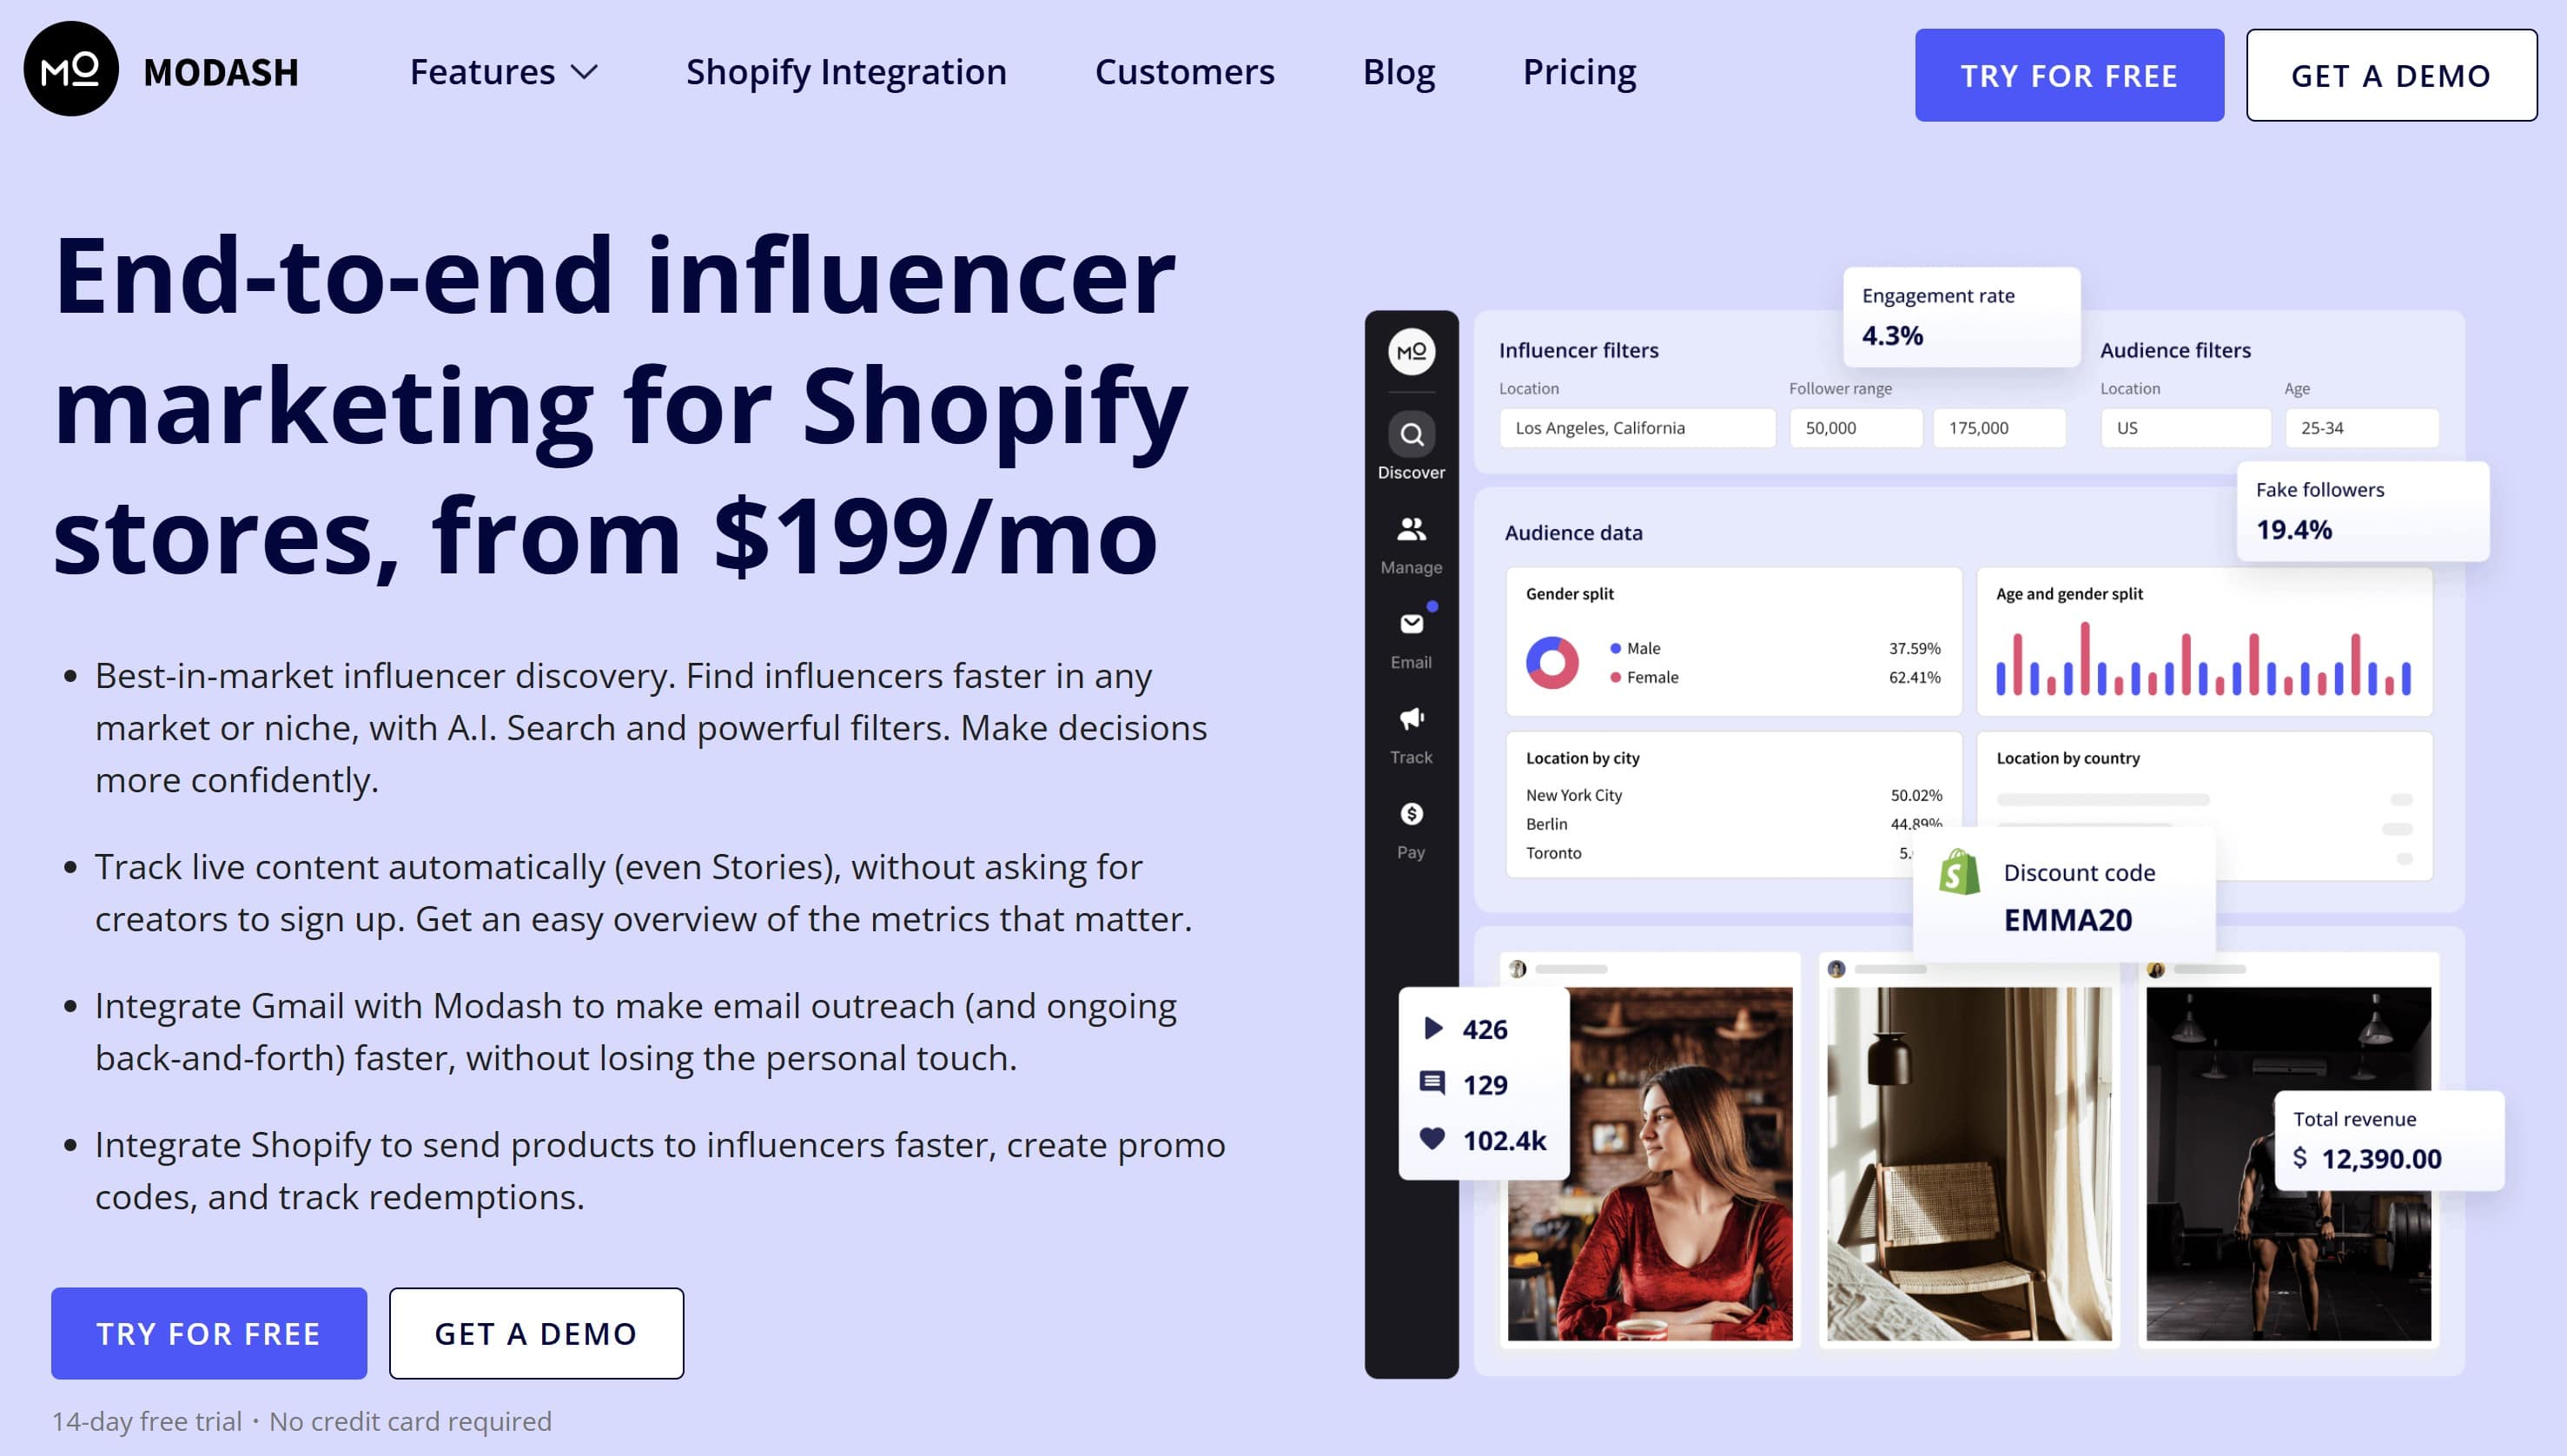Click the Shopify bag icon on discount card
The height and width of the screenshot is (1456, 2567).
(1958, 873)
